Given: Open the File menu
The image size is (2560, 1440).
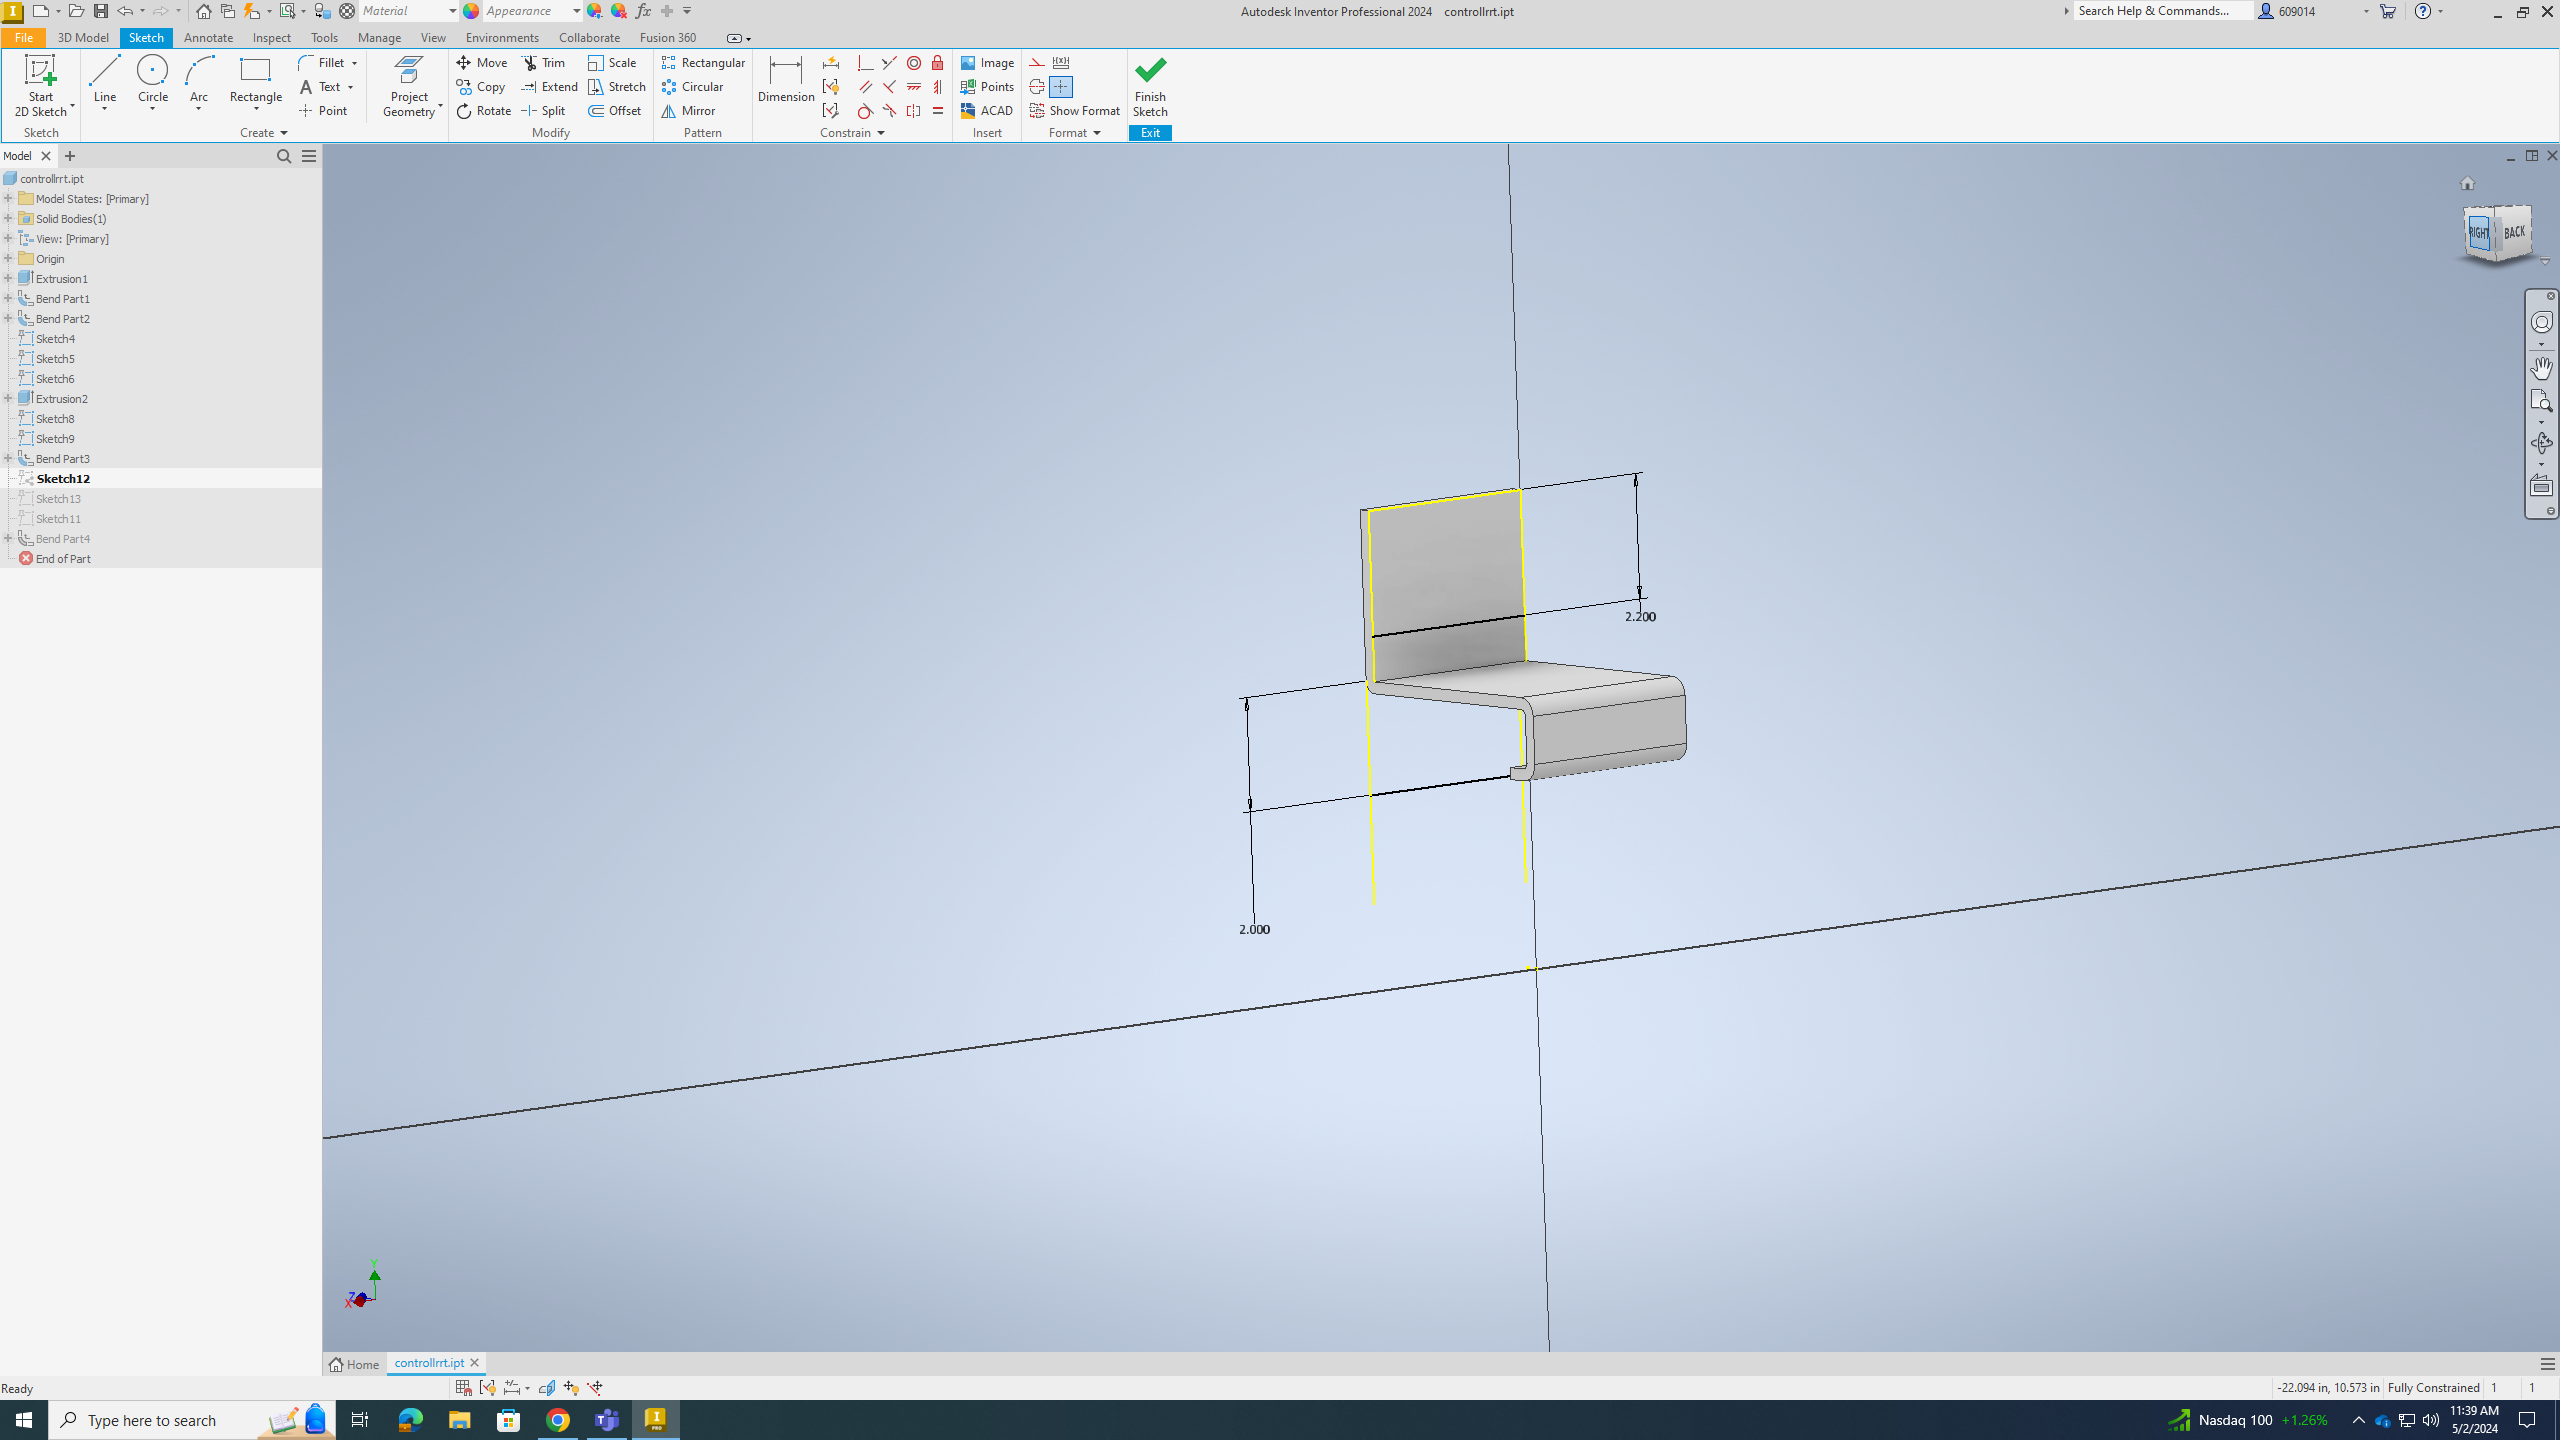Looking at the screenshot, I should pos(23,38).
